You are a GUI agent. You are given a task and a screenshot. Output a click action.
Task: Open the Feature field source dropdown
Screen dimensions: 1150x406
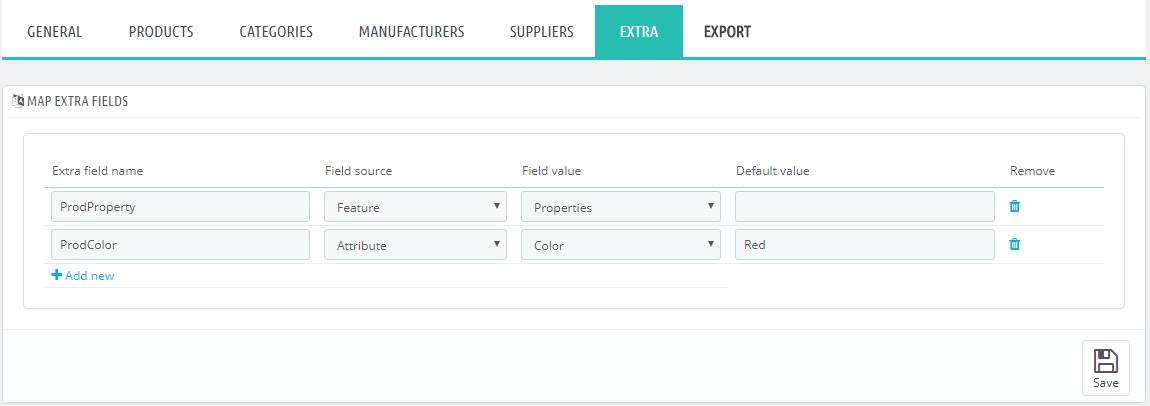(x=415, y=207)
